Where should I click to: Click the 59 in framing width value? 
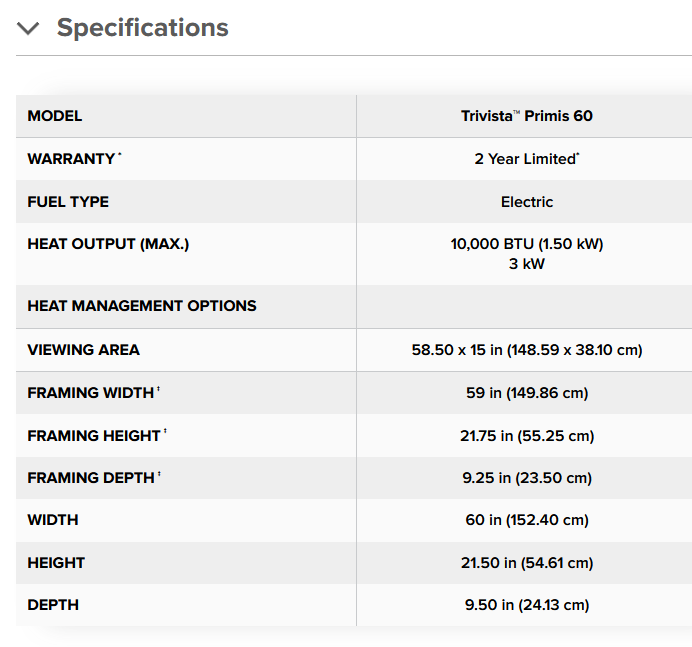point(526,393)
